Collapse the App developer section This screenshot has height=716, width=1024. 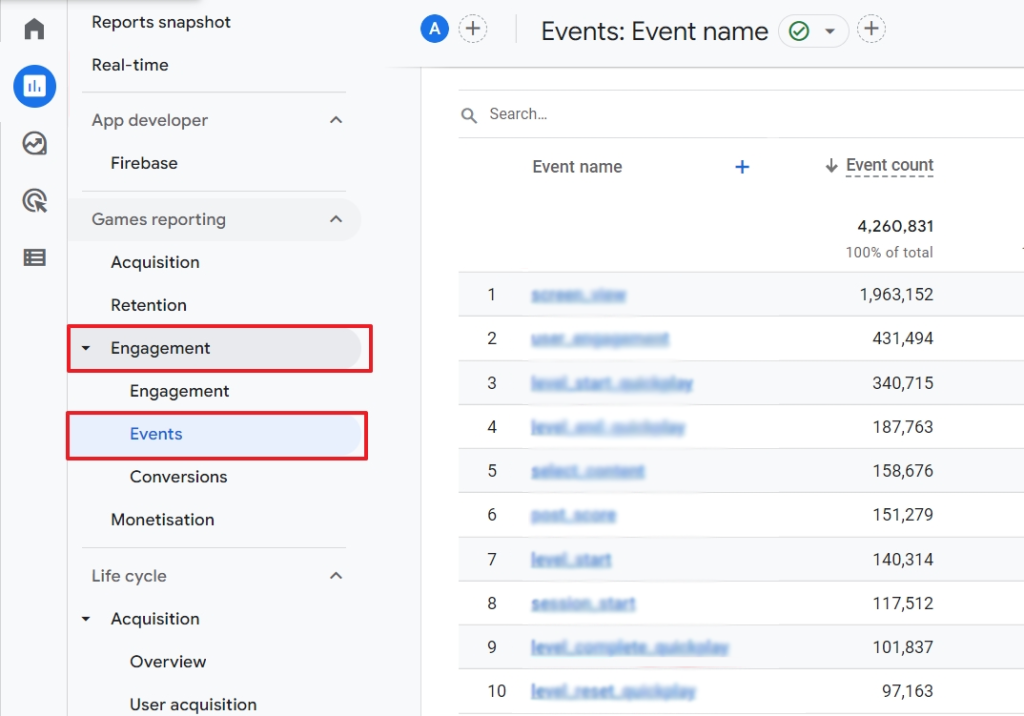[x=336, y=120]
